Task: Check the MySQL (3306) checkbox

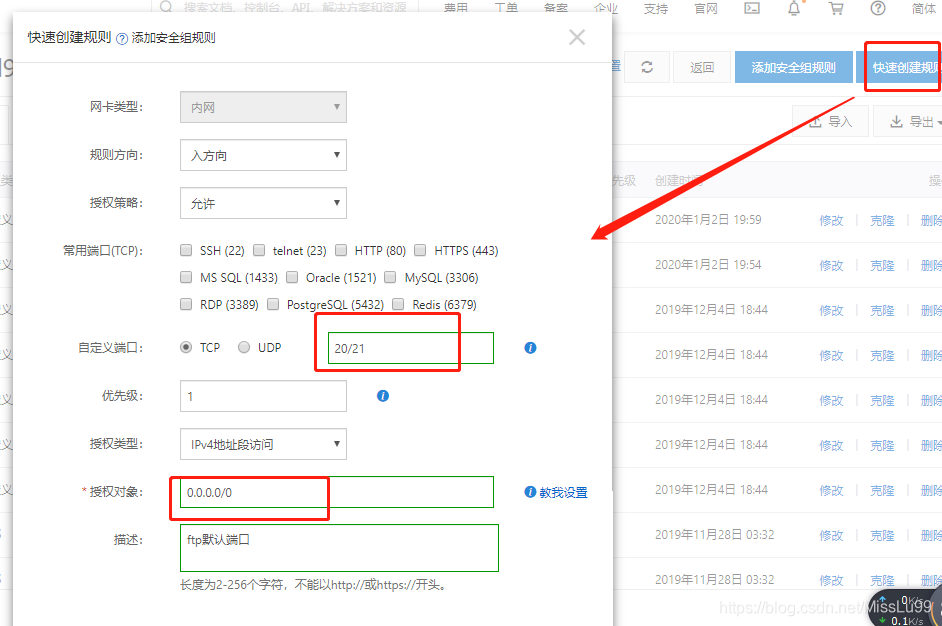Action: click(390, 277)
